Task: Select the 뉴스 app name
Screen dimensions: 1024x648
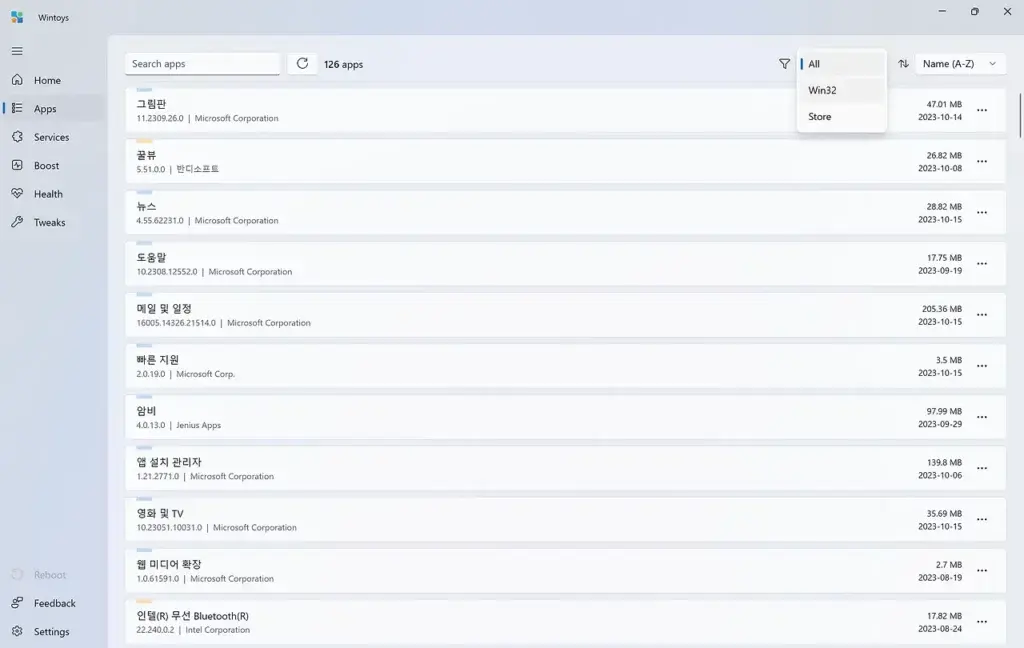Action: pos(146,206)
